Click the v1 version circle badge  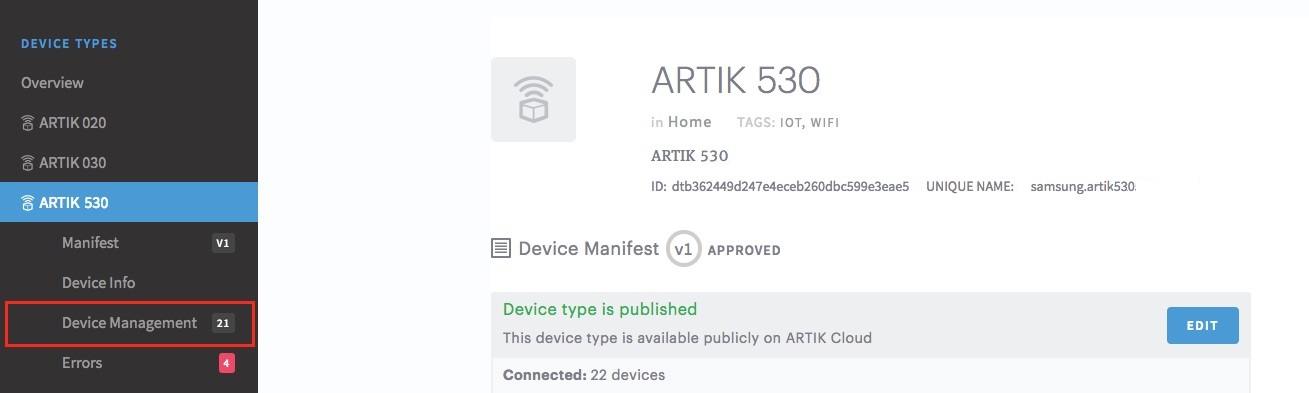(x=685, y=249)
